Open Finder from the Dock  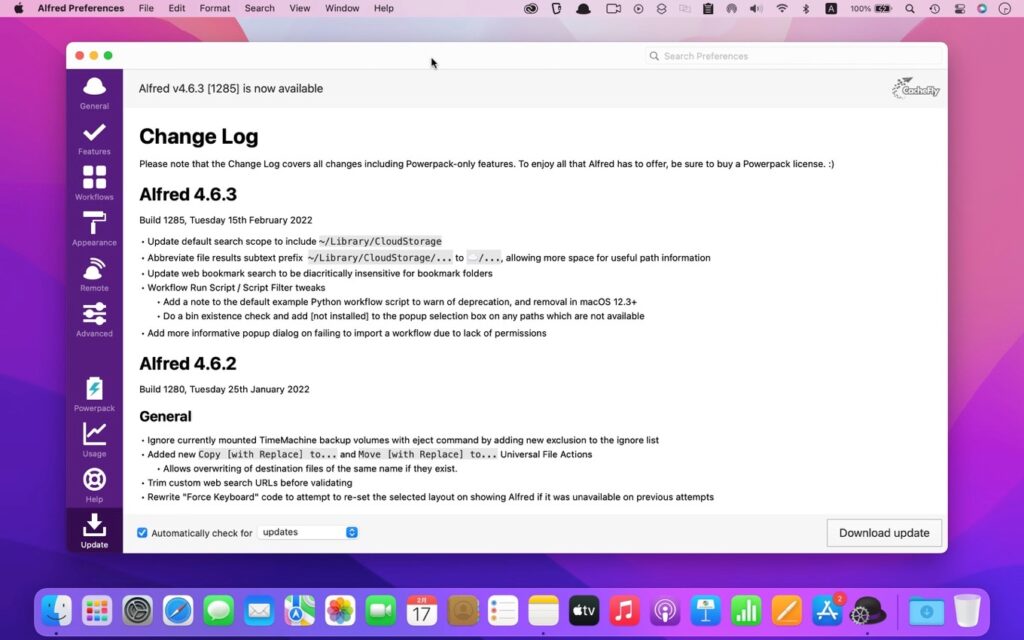[x=57, y=611]
